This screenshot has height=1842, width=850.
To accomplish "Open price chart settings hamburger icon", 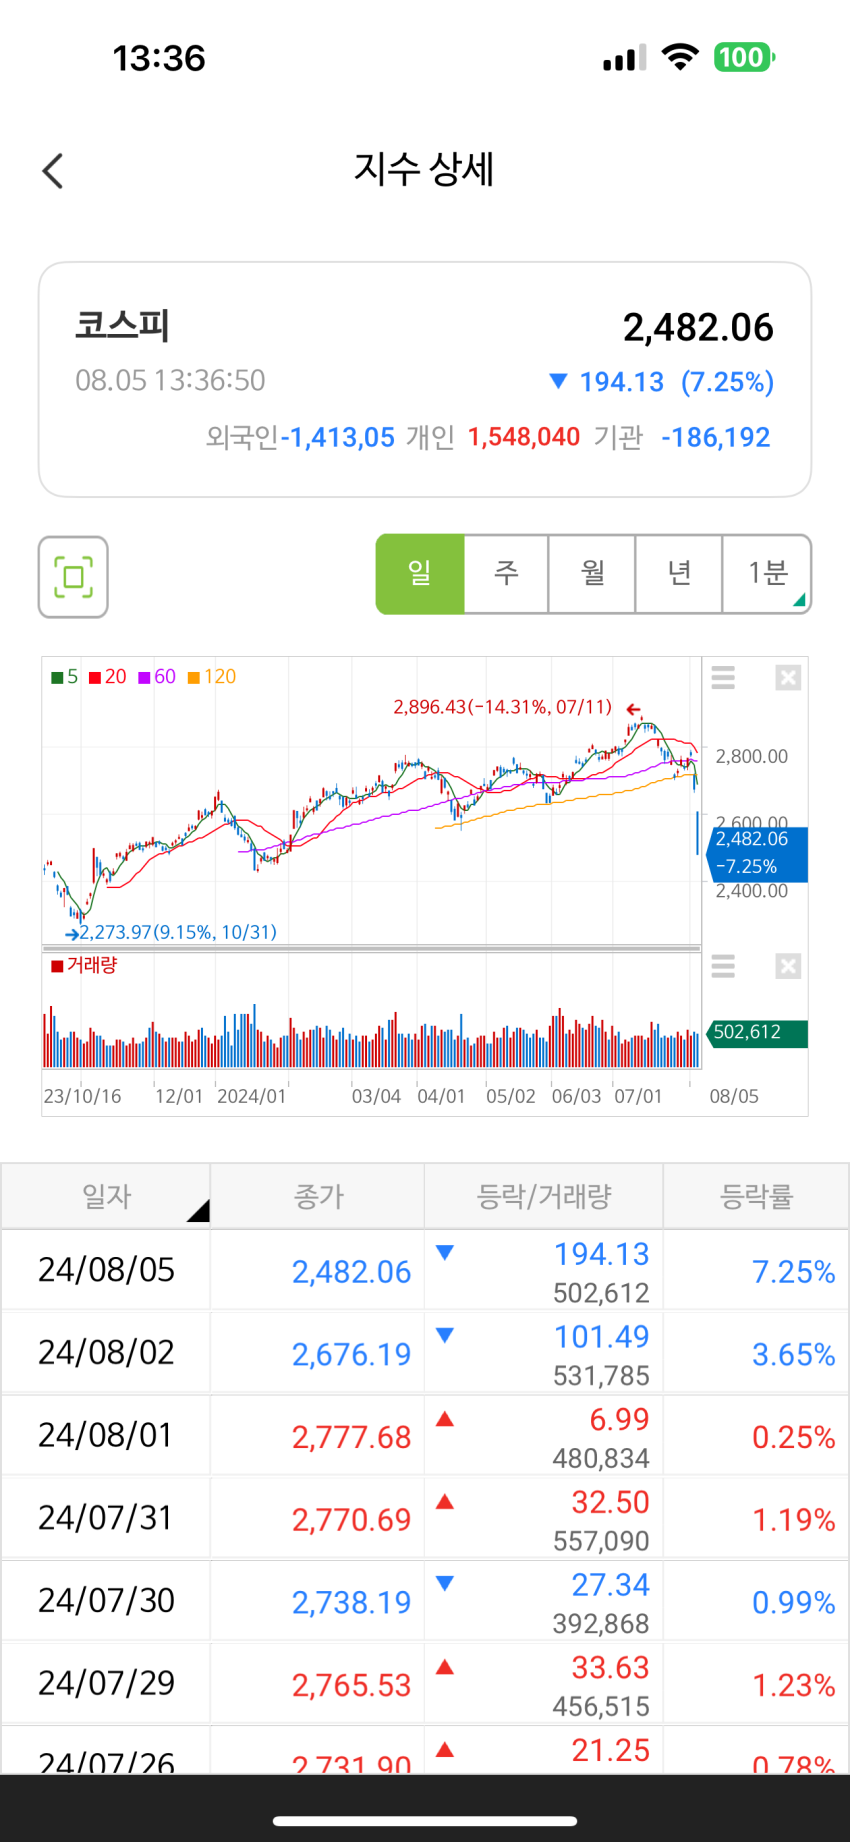I will [723, 678].
